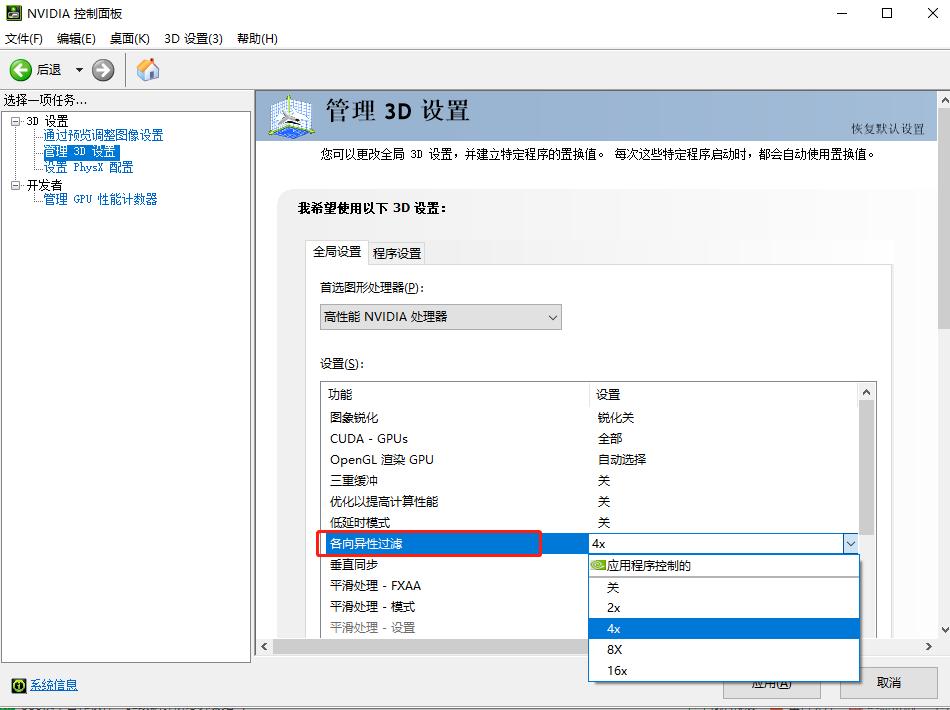The height and width of the screenshot is (710, 950).
Task: Open the 首选图形处理器 dropdown
Action: pos(553,316)
